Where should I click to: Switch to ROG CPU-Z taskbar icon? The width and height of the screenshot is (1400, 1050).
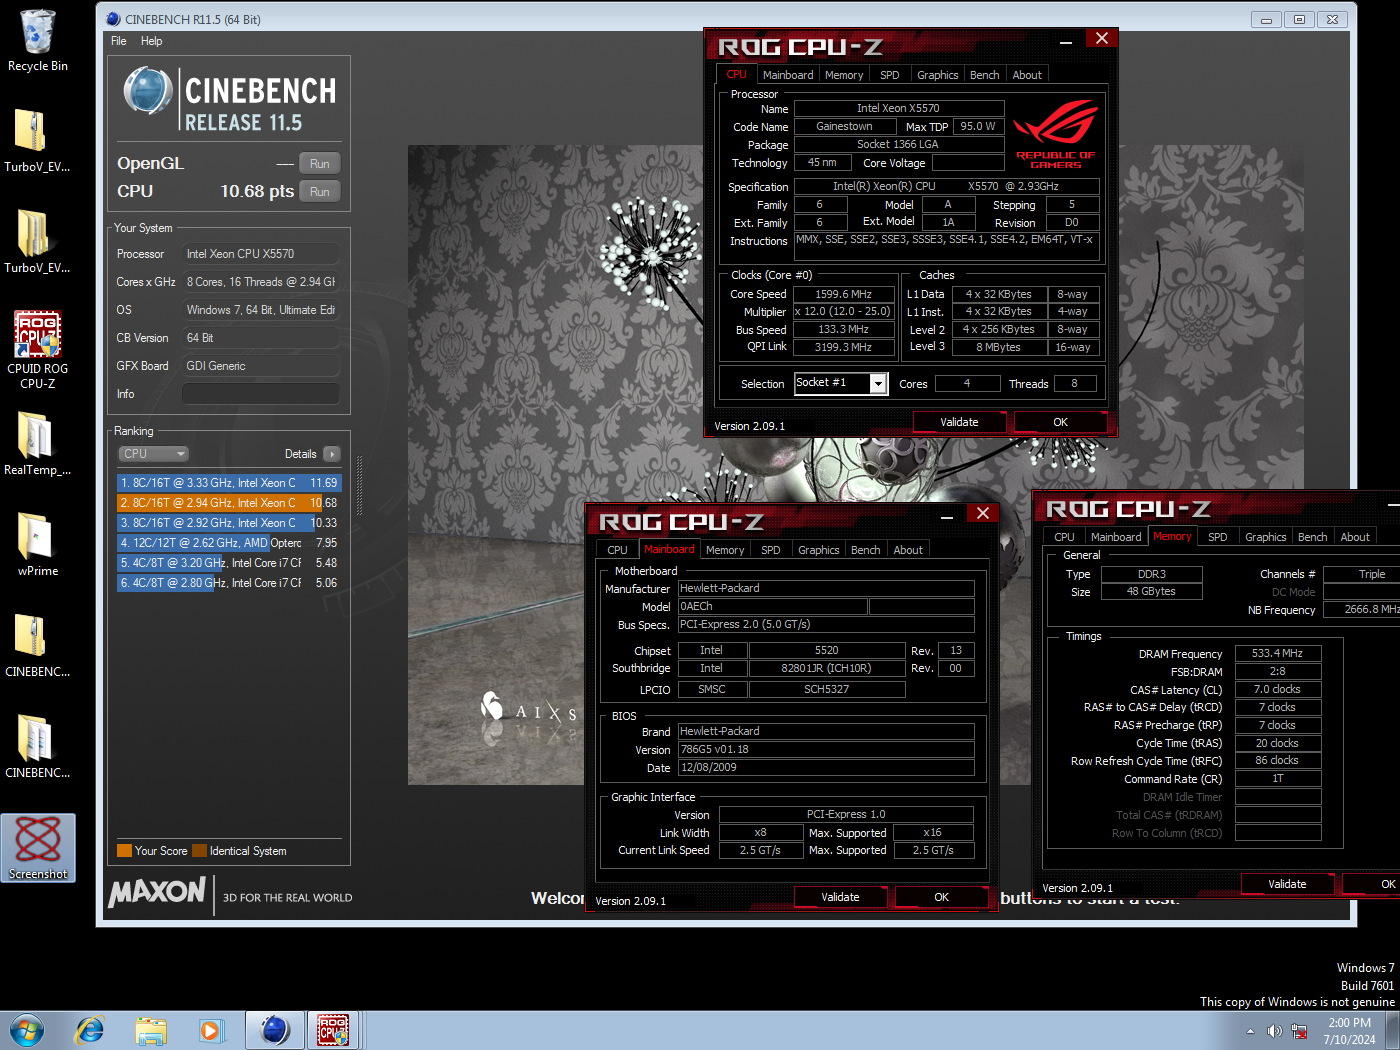coord(333,1030)
